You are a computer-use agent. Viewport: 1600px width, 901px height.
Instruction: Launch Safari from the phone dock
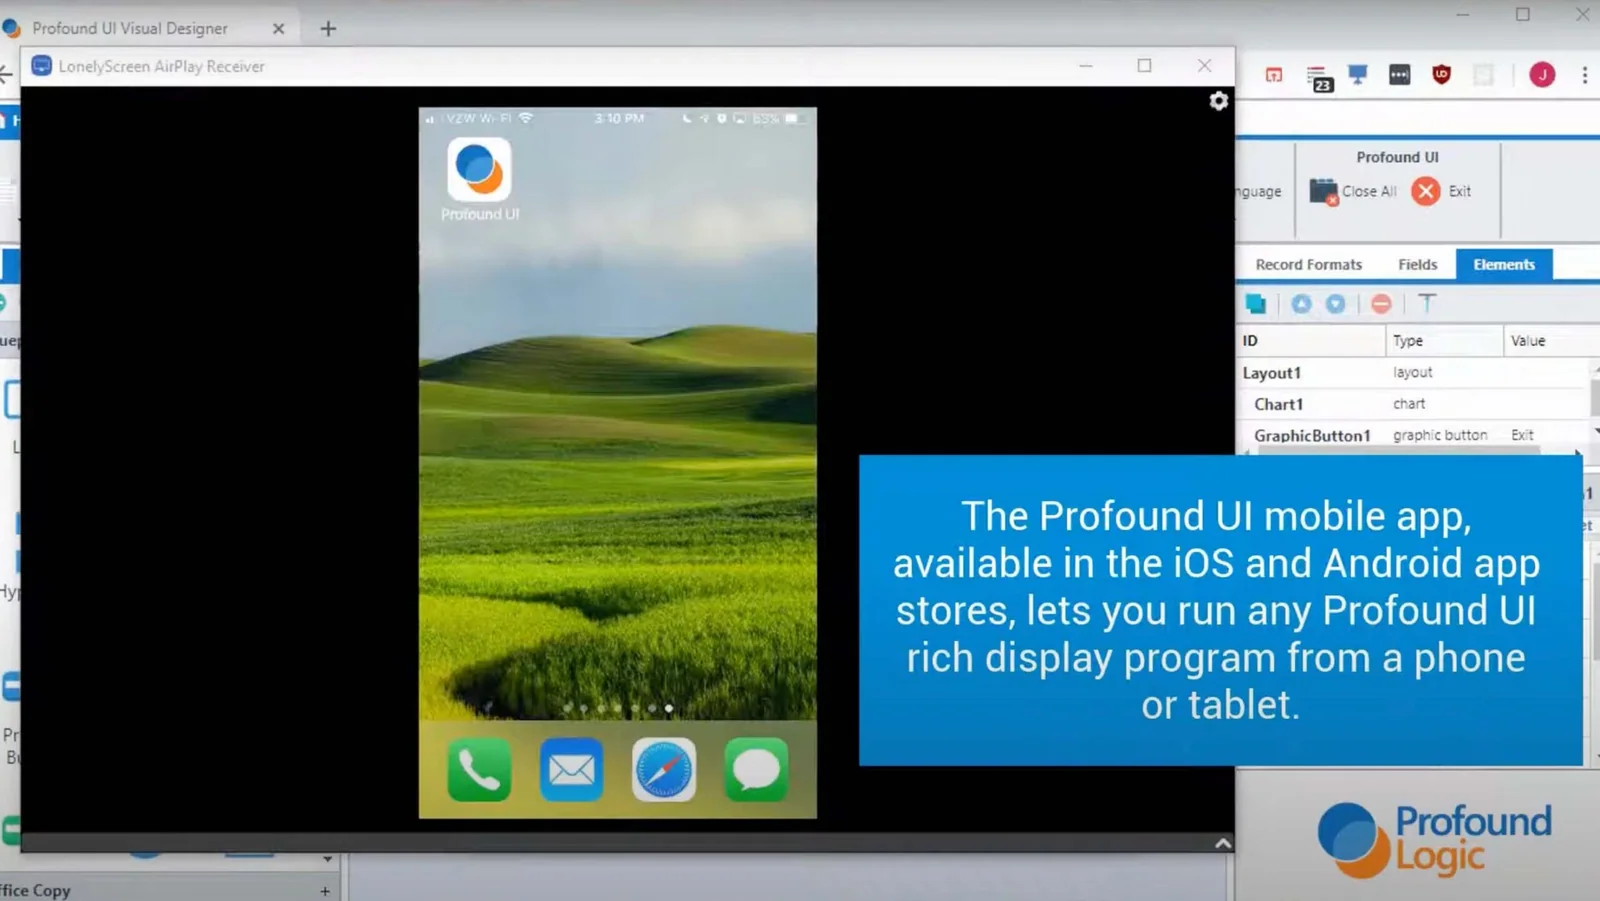(664, 769)
